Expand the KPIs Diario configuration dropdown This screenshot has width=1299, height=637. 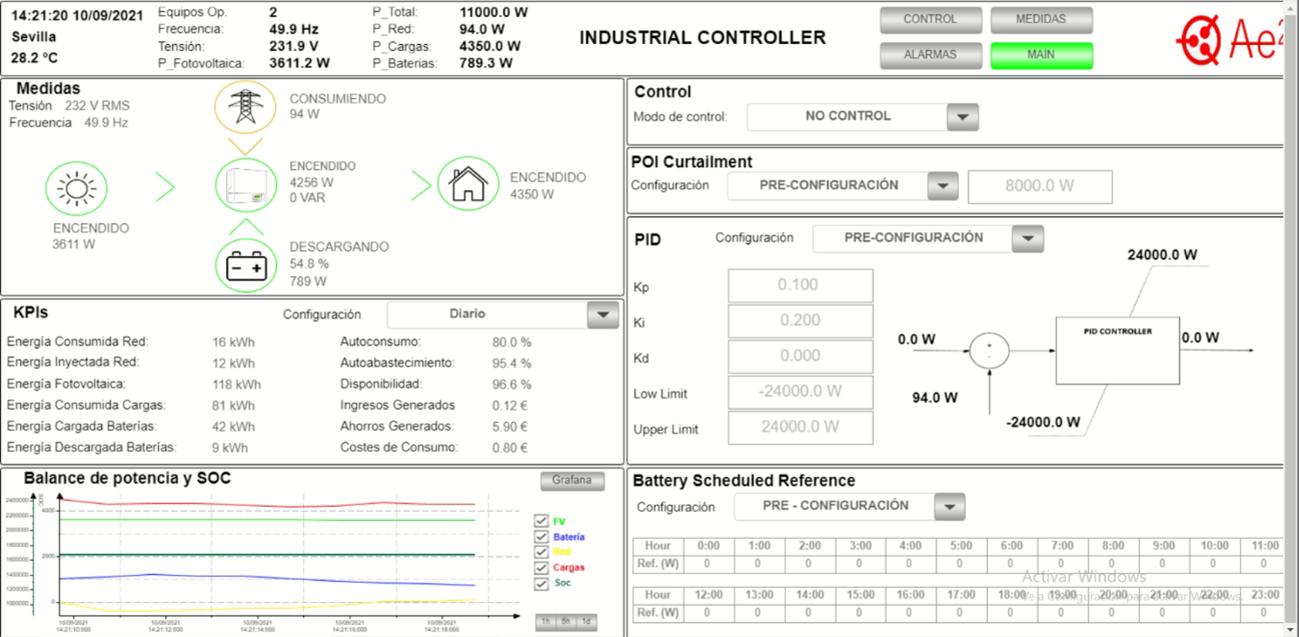click(602, 315)
